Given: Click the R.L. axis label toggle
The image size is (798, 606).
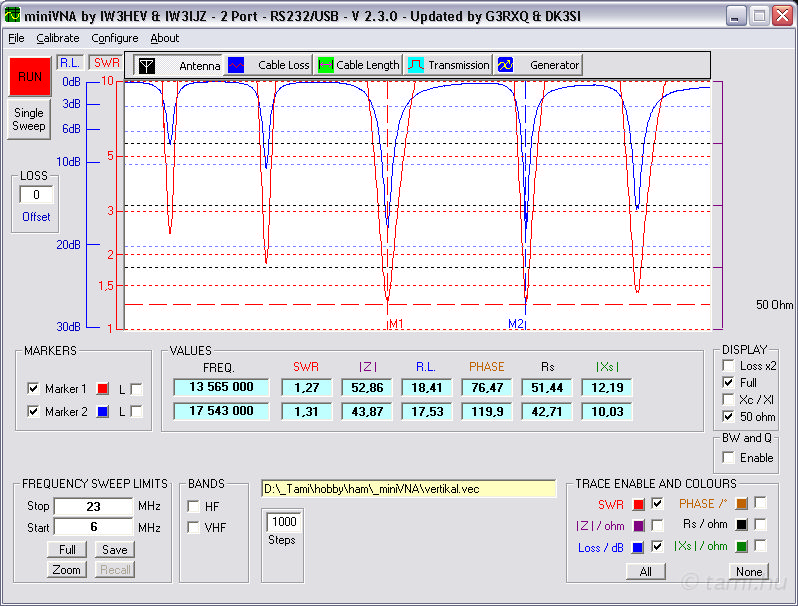Looking at the screenshot, I should [69, 62].
